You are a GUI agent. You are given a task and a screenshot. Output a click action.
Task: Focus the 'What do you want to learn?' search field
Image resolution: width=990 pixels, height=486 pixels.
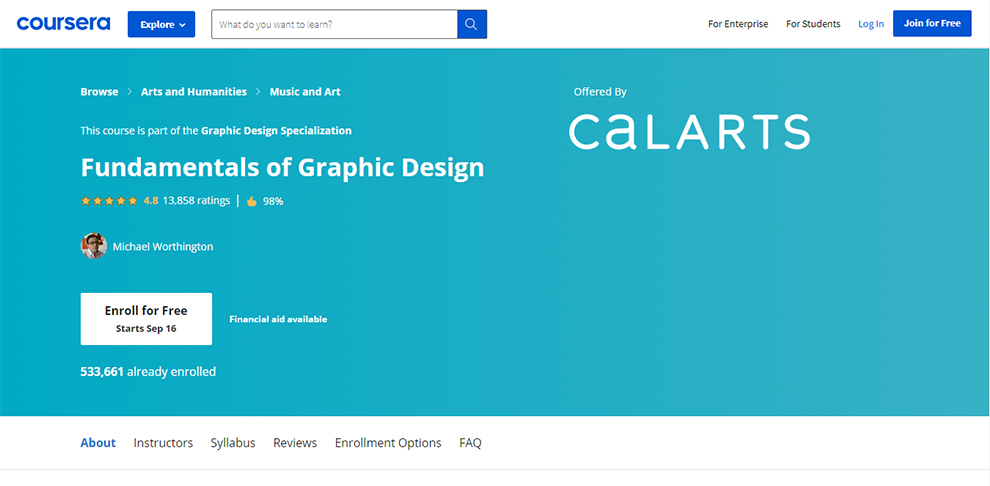334,25
